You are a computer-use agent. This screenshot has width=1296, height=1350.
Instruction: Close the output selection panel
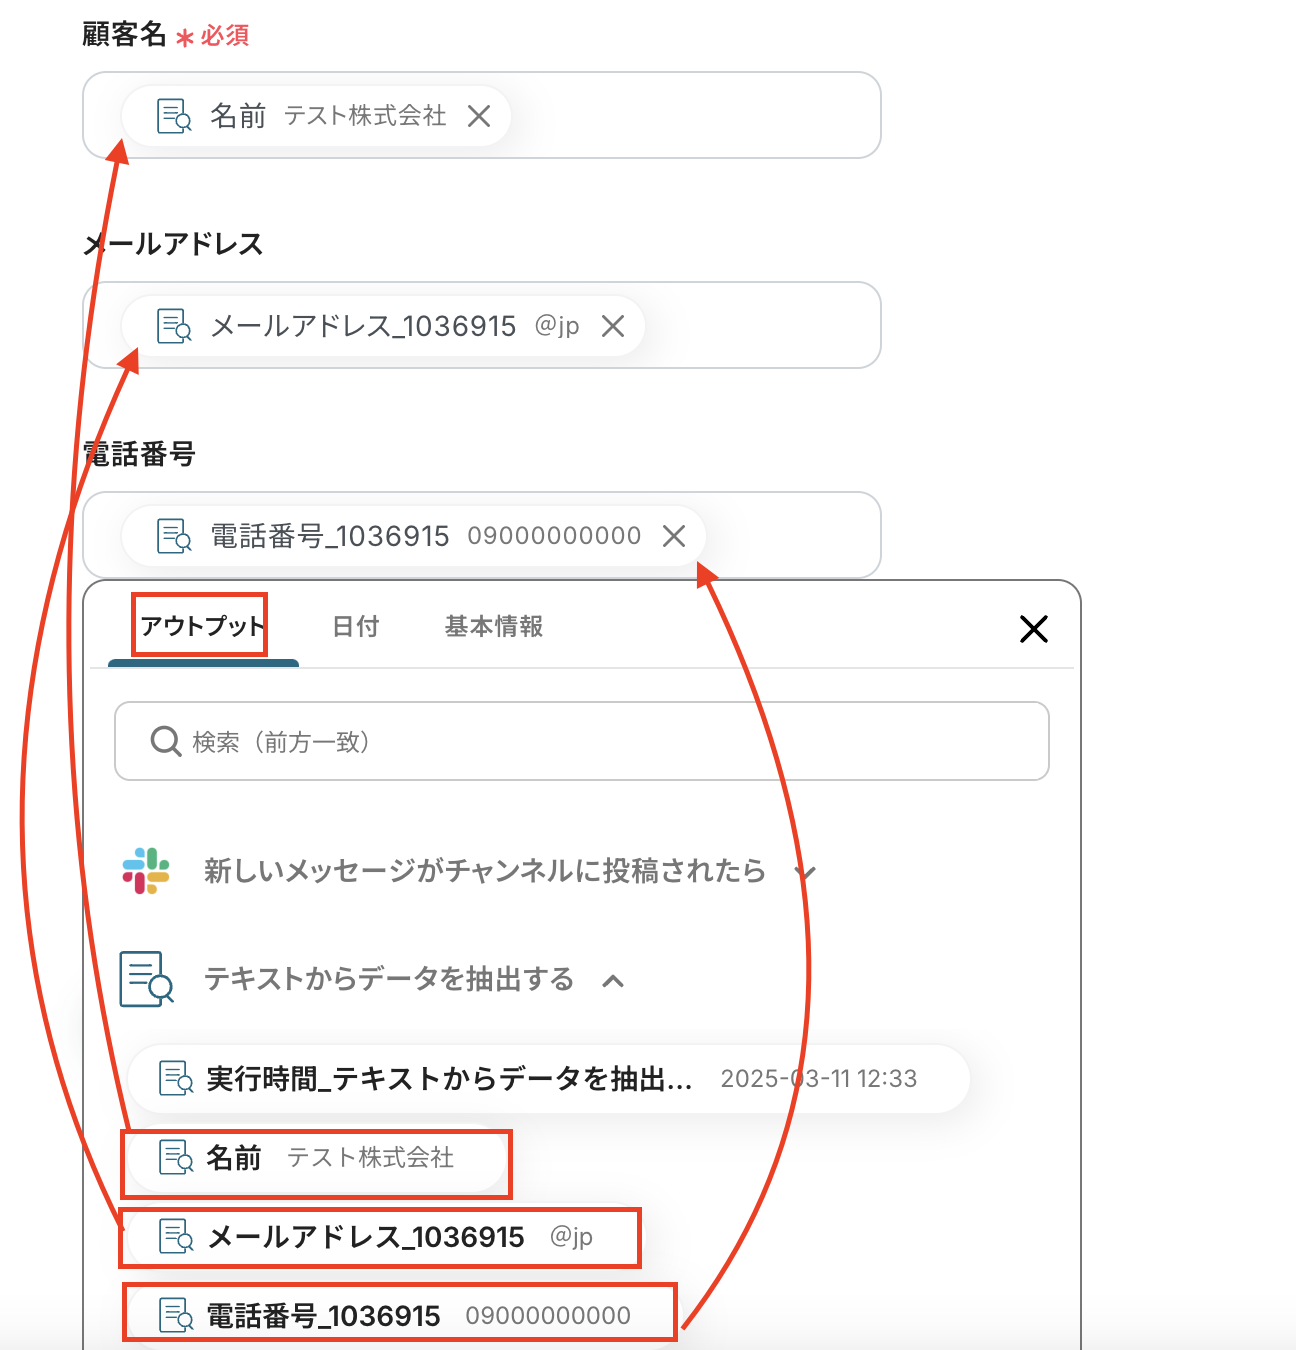point(1033,628)
